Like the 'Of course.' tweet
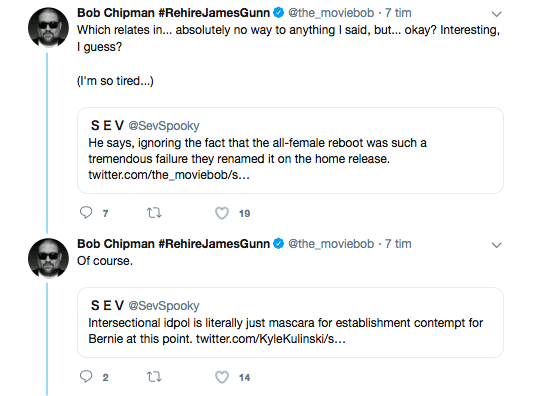Image resolution: width=533 pixels, height=396 pixels. tap(222, 377)
